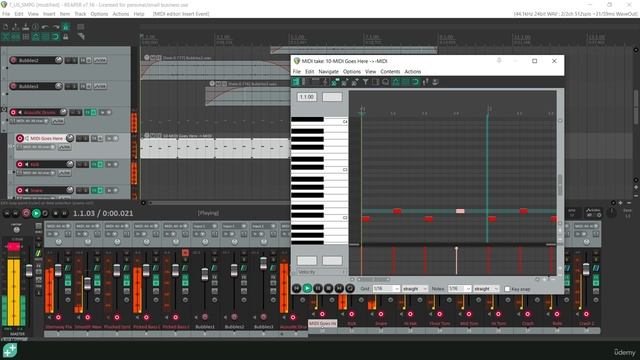Click main transport go-to-start button
The height and width of the screenshot is (360, 640).
click(x=7, y=213)
